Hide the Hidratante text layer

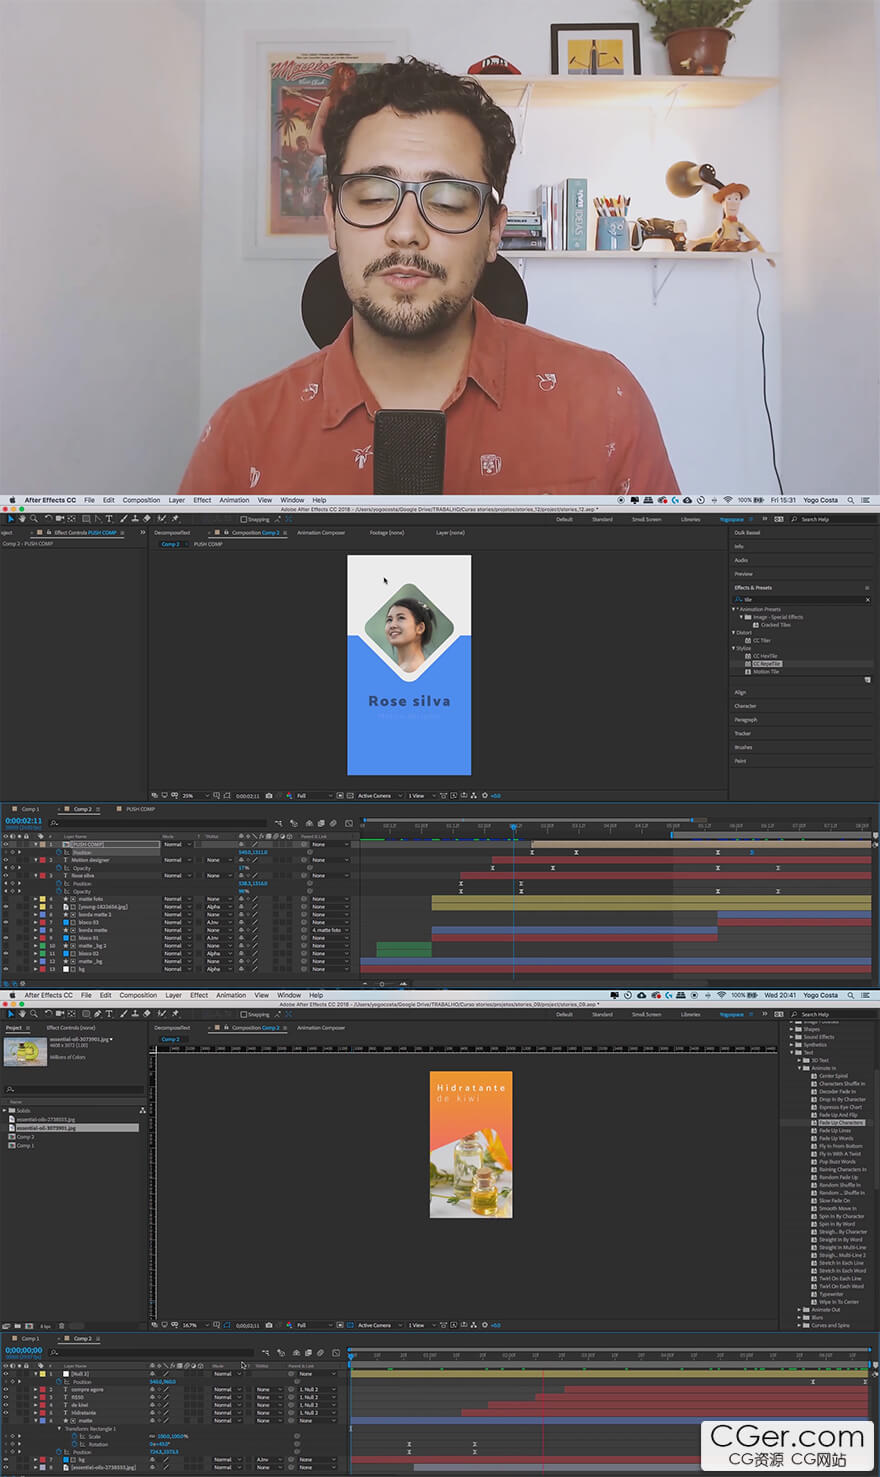tap(5, 1413)
